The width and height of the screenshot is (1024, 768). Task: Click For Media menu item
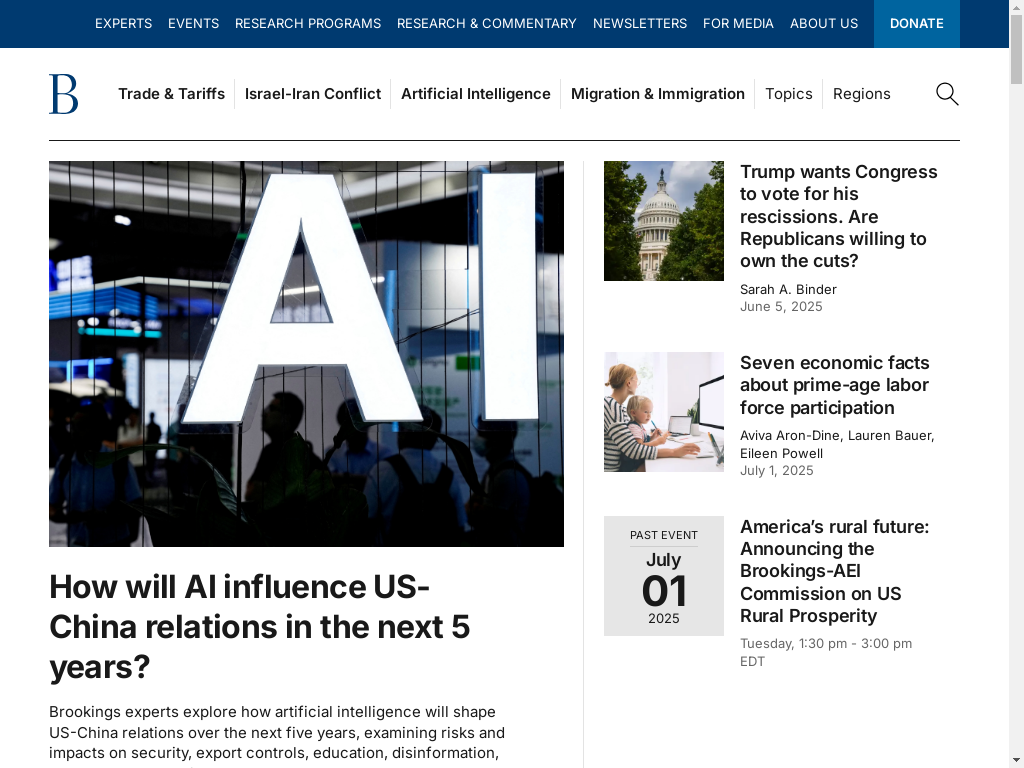point(738,24)
